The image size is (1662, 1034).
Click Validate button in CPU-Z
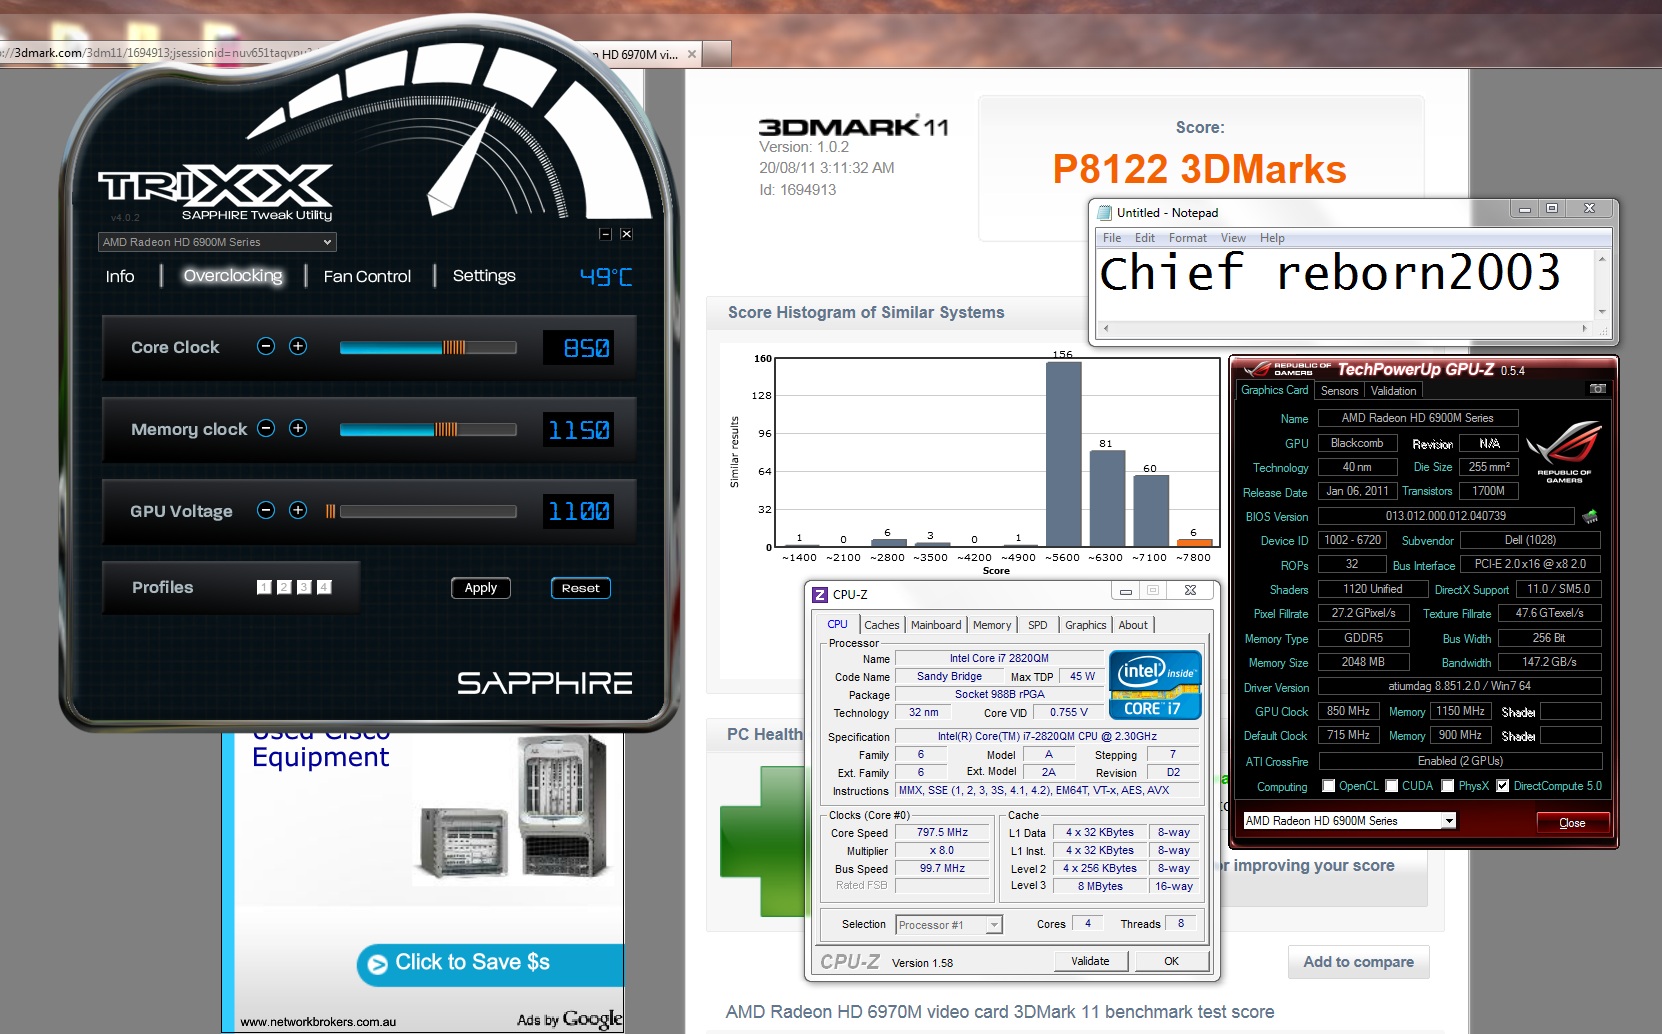click(1090, 961)
